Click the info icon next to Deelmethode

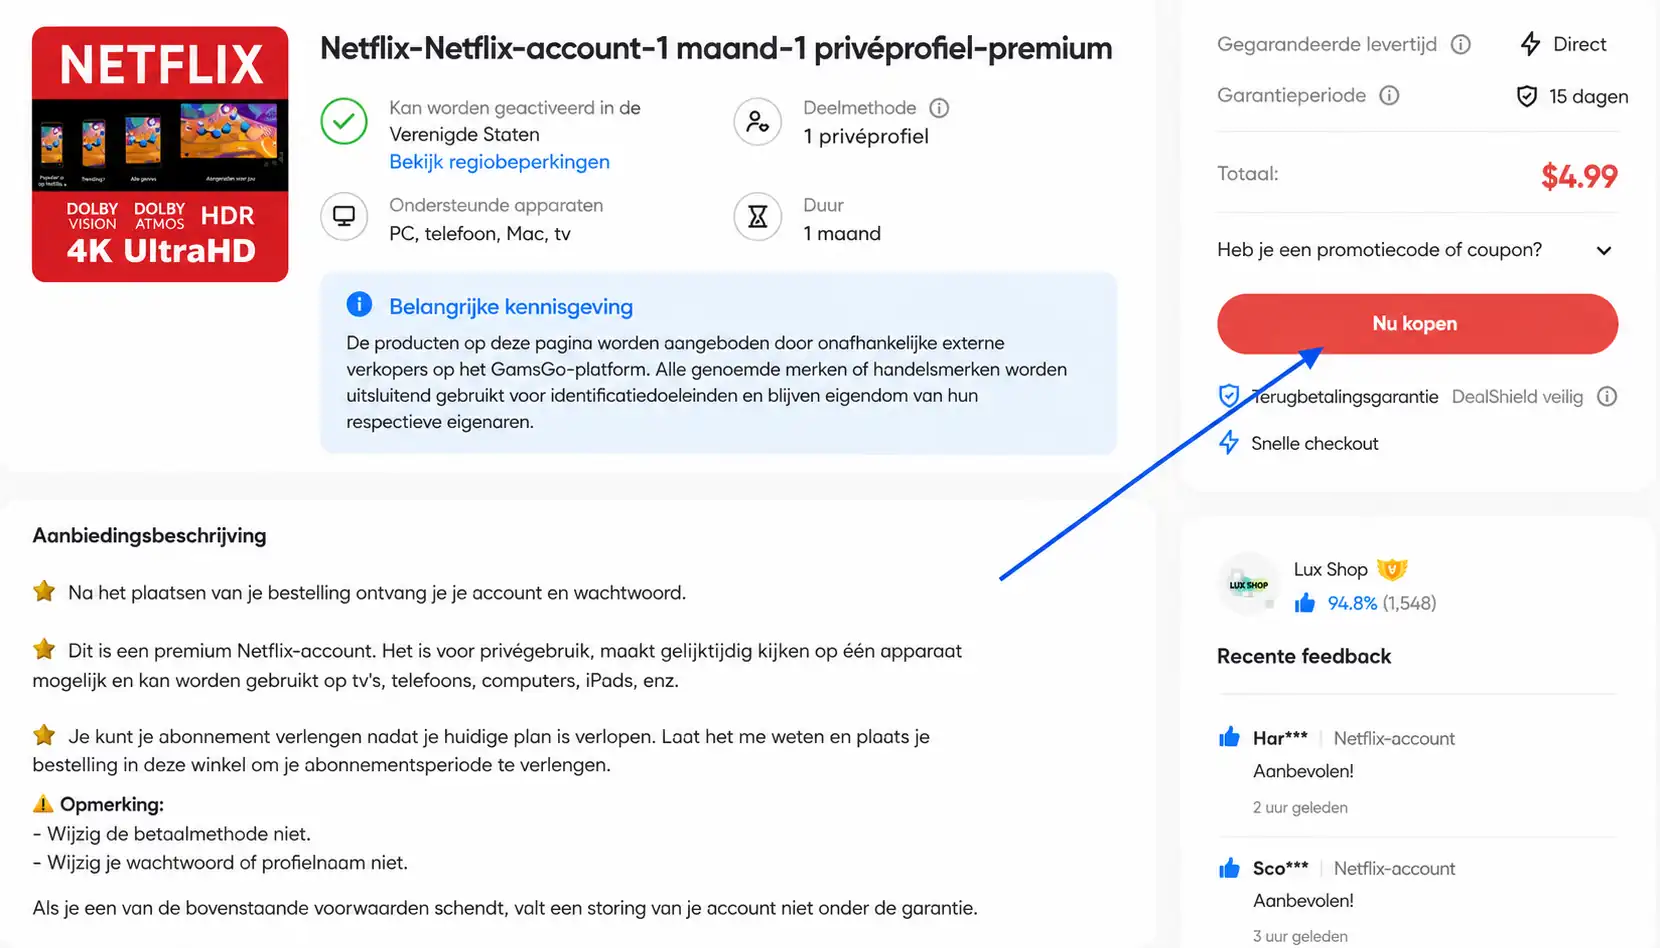(939, 108)
